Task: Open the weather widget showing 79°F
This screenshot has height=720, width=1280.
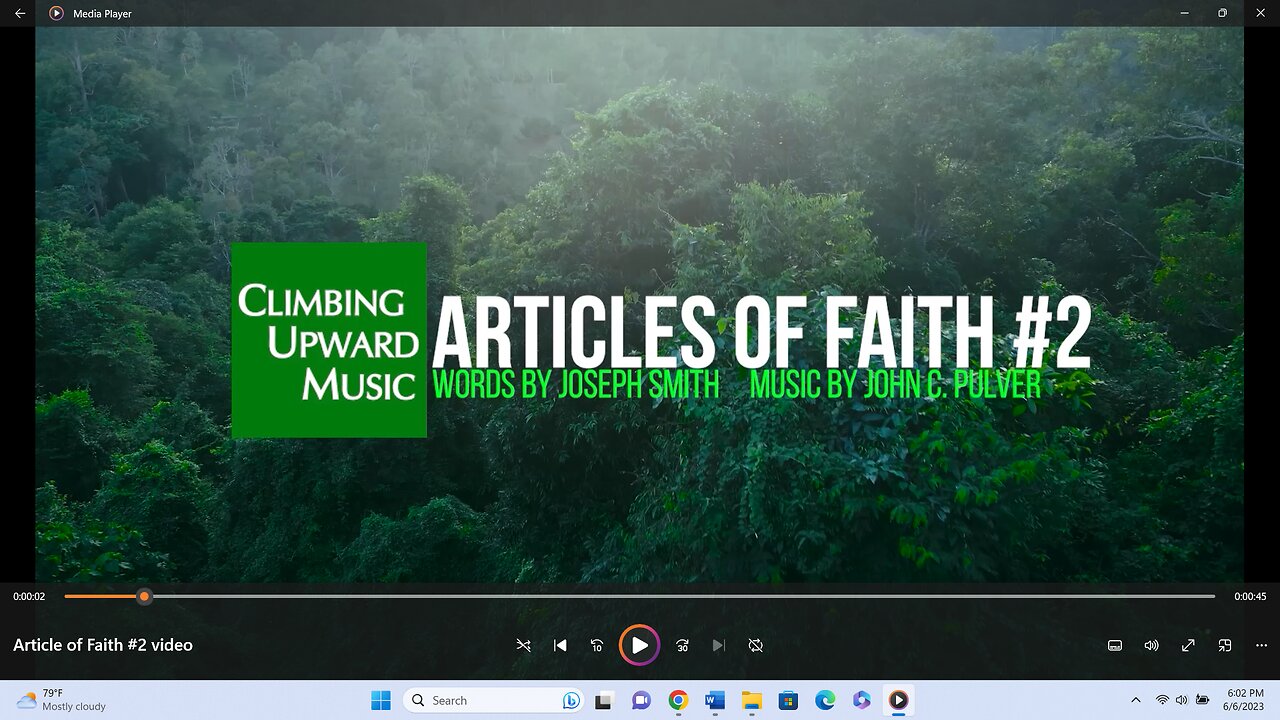Action: point(62,700)
